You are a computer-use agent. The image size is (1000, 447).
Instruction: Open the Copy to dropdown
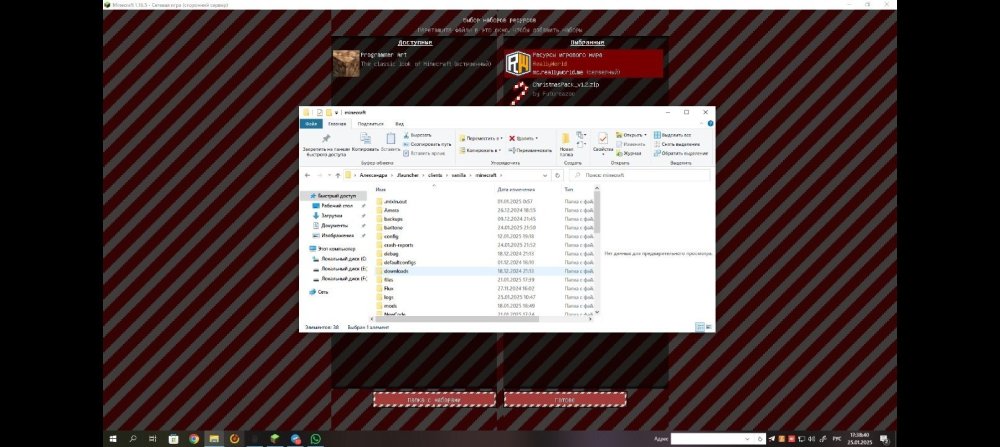click(480, 150)
